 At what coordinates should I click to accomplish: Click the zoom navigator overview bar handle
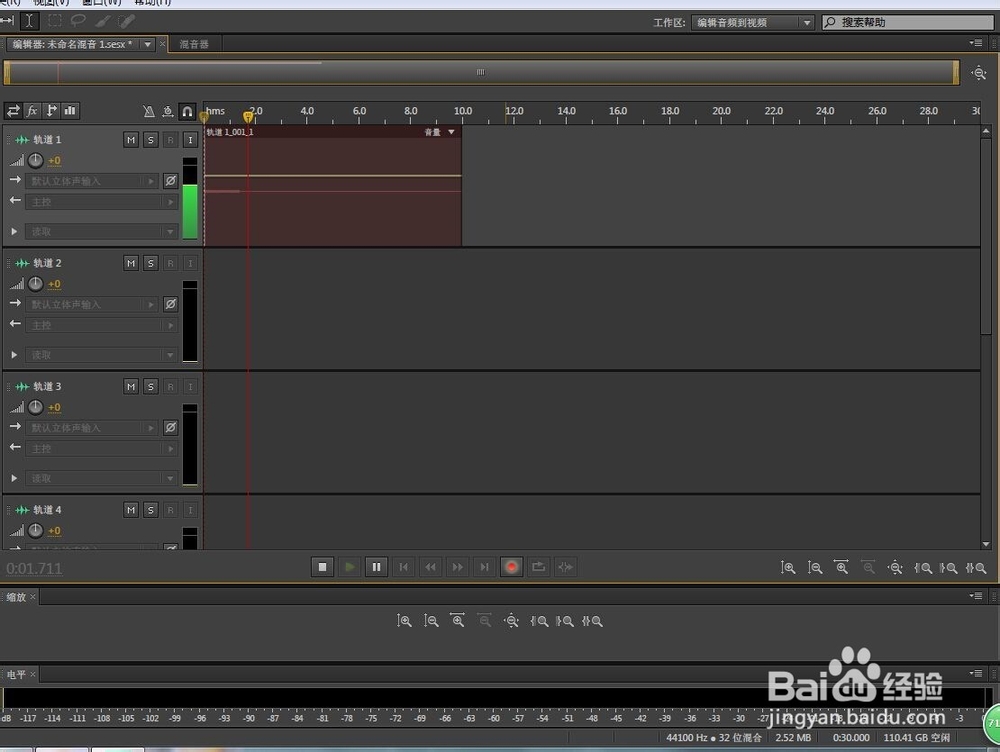480,72
